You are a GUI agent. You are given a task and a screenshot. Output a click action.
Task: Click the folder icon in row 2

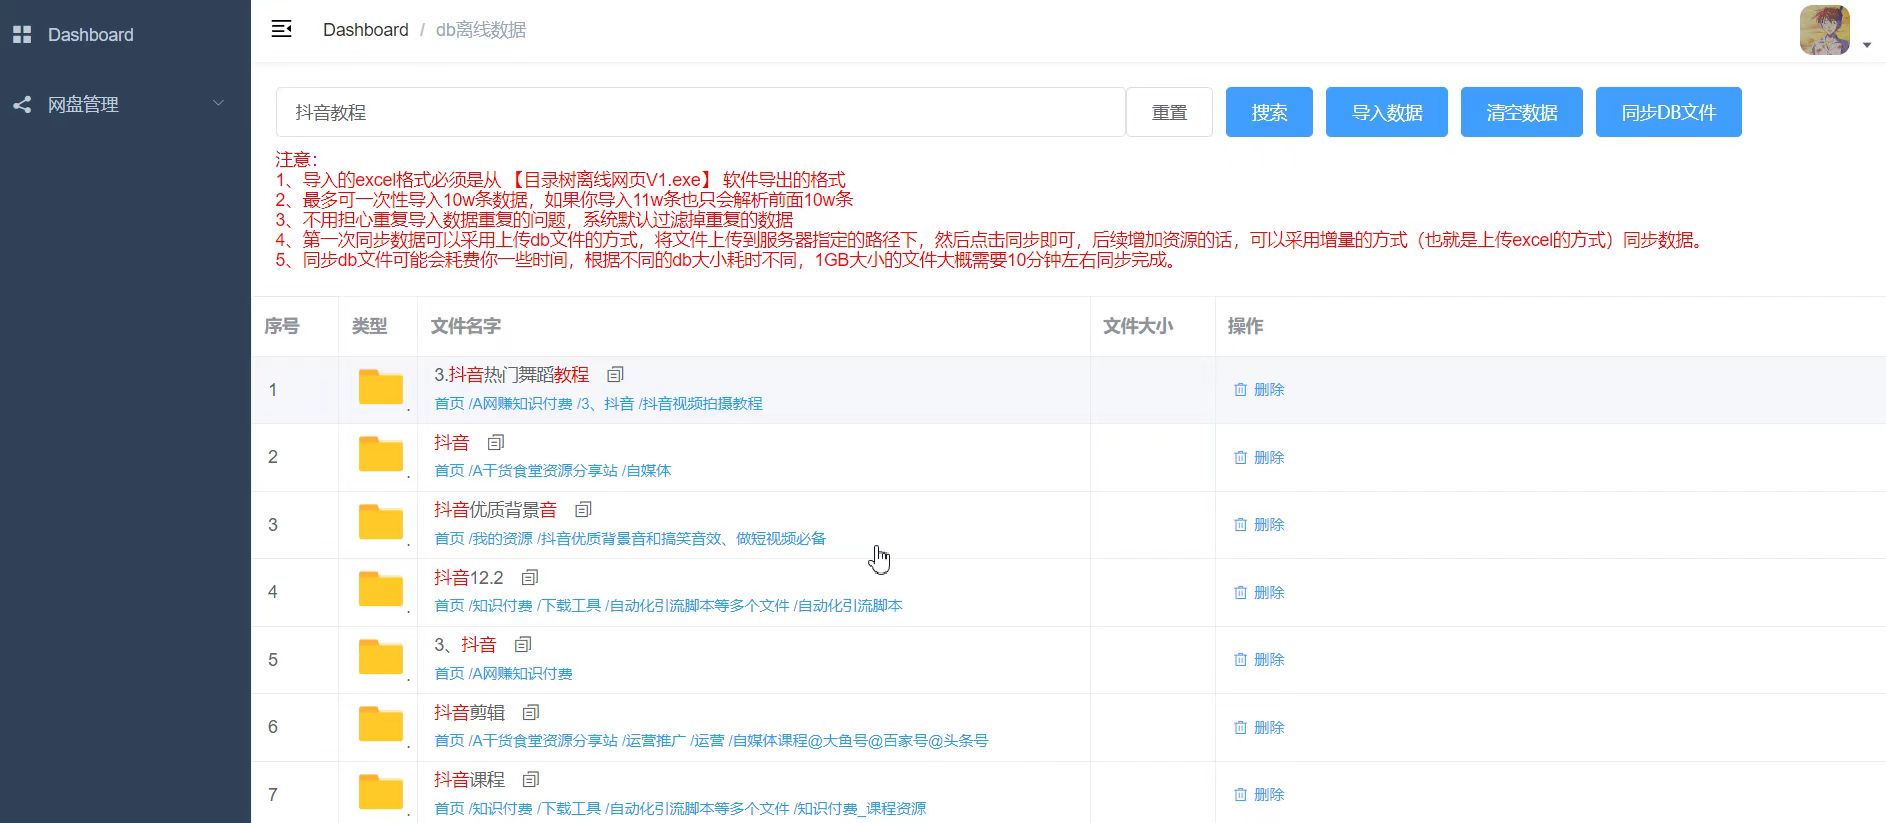380,454
